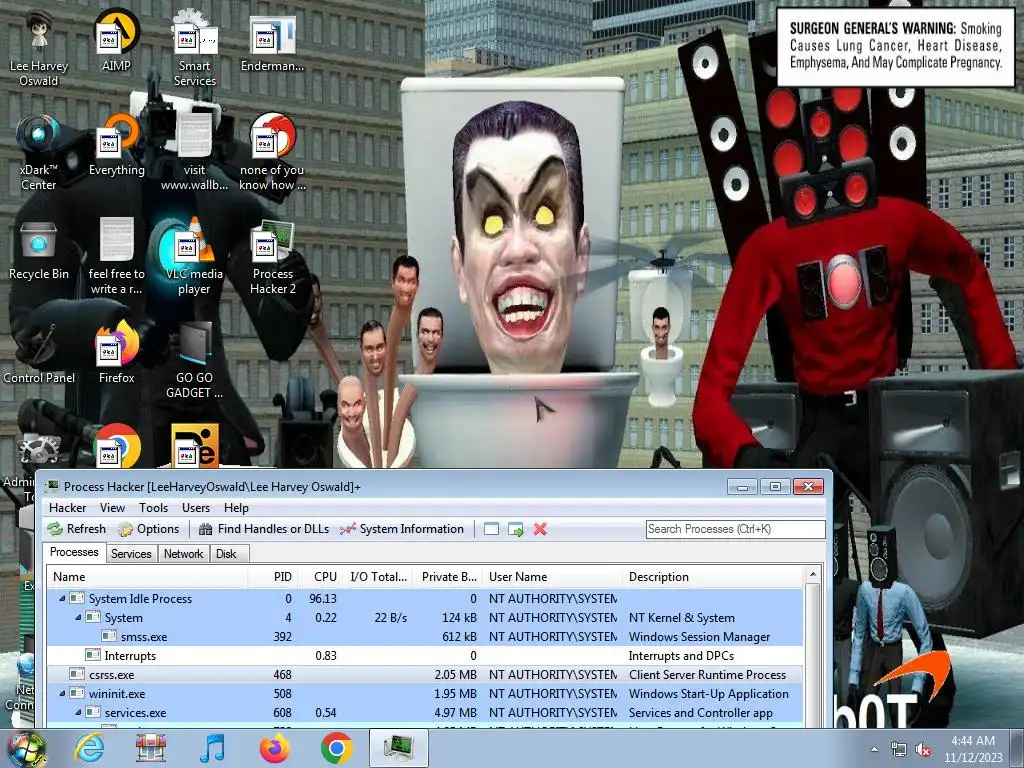Select the Everything desktop shortcut

[116, 145]
